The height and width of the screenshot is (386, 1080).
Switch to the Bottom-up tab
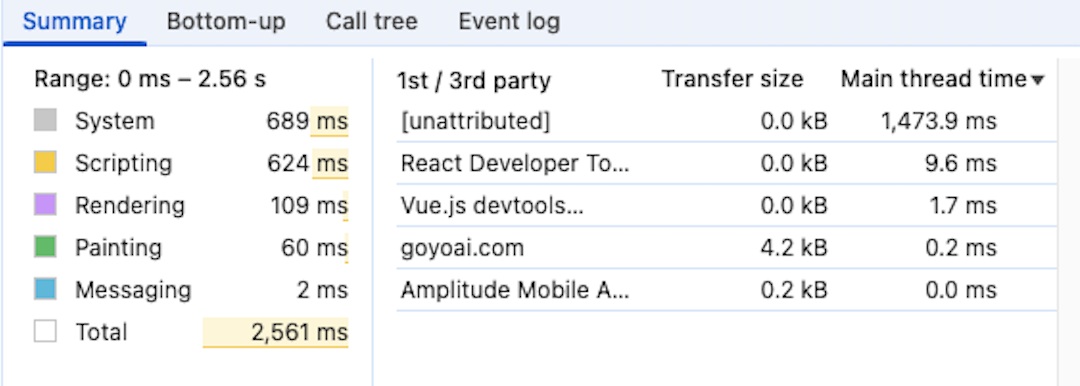coord(226,22)
